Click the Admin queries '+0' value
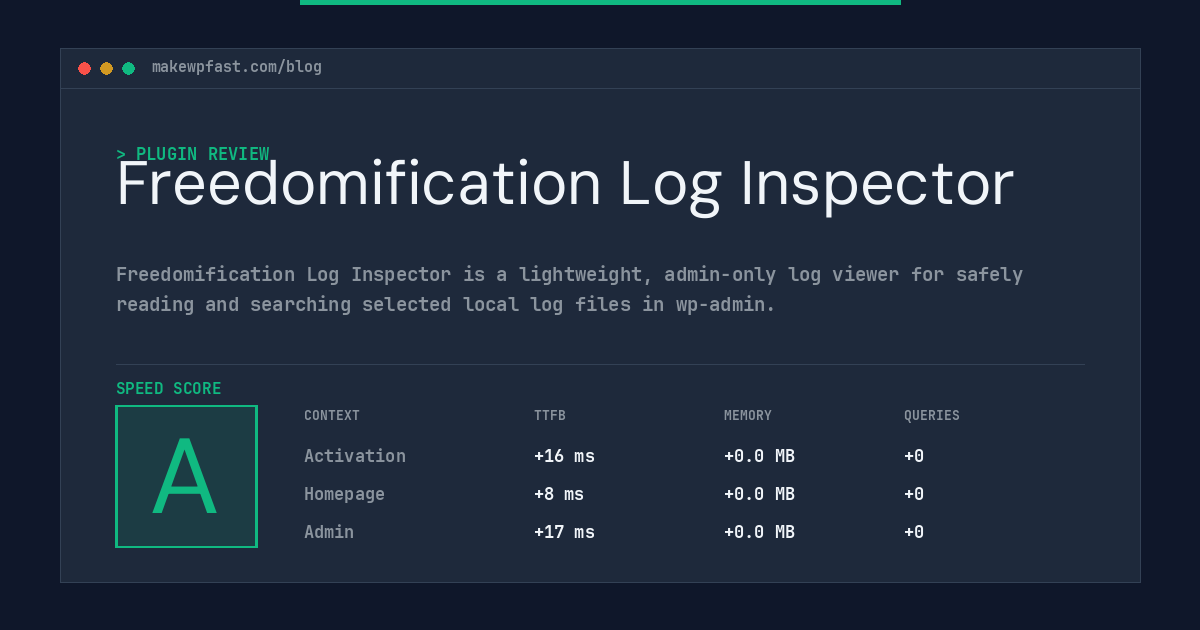1200x630 pixels. 914,532
